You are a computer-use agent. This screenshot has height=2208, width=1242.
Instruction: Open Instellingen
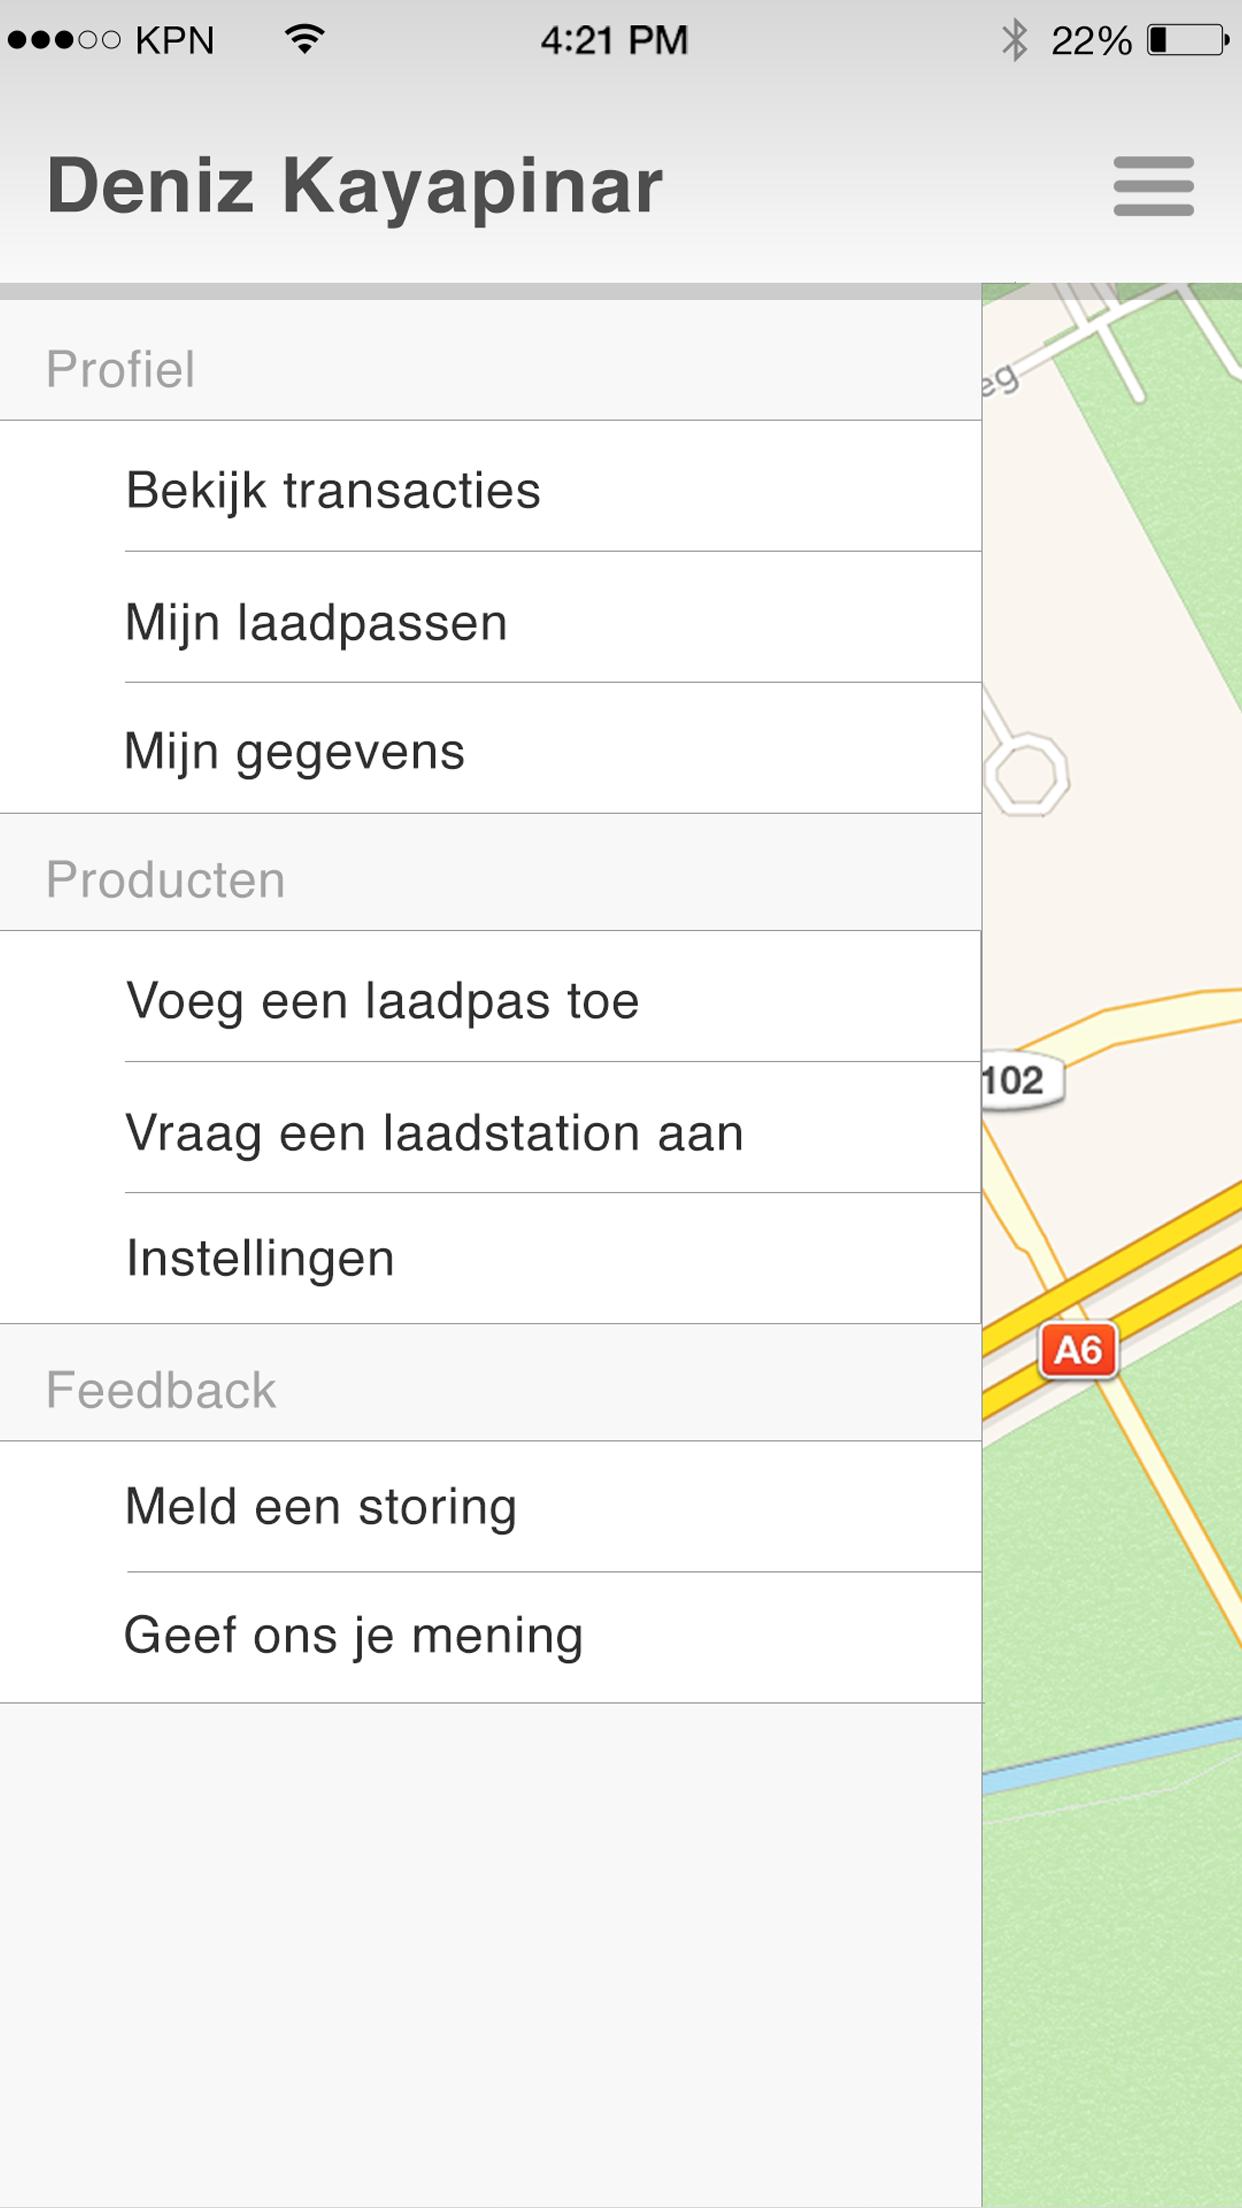[x=260, y=1258]
